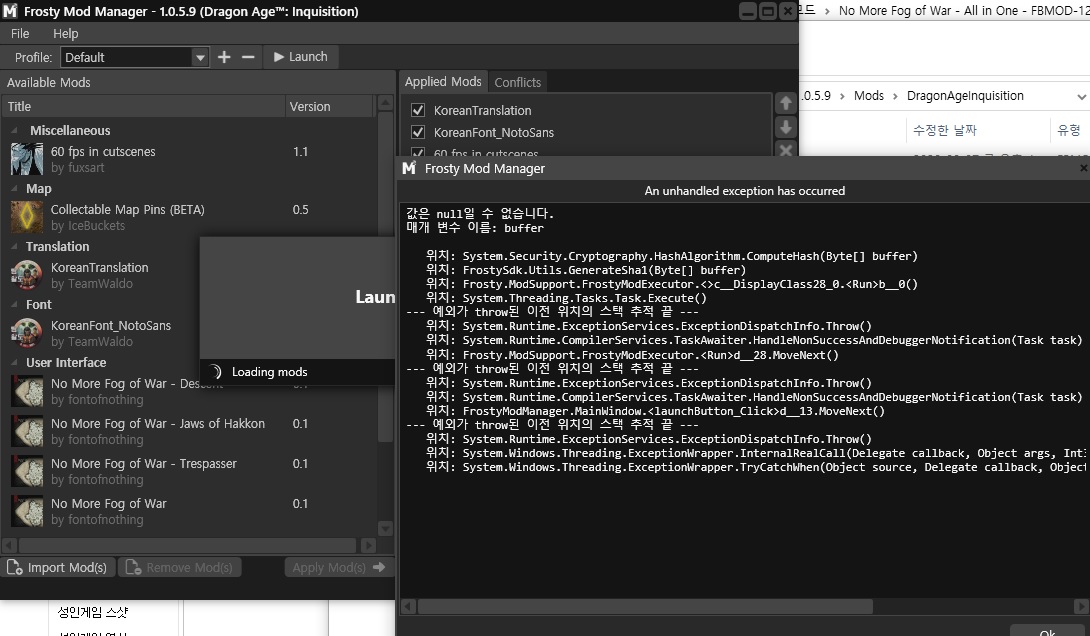Select the KoreanFont_NotoSans mod icon in Available Mods
The height and width of the screenshot is (636, 1090).
click(x=27, y=333)
